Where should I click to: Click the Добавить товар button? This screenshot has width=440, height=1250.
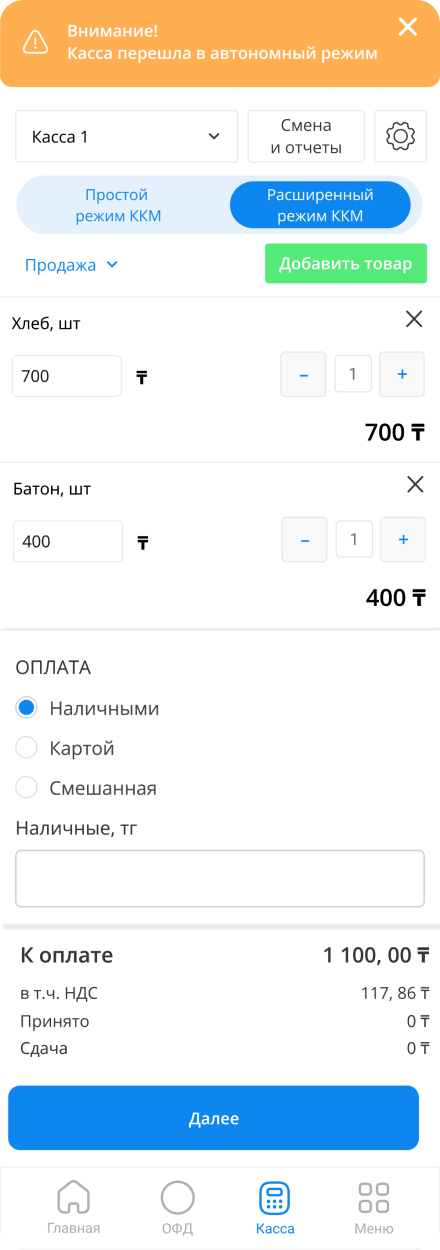point(346,264)
